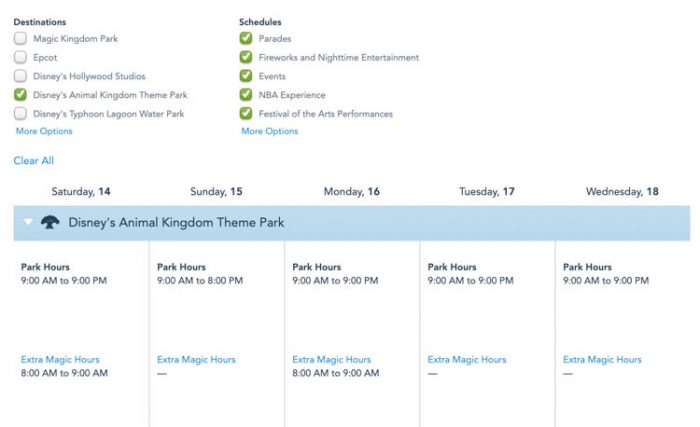This screenshot has width=700, height=427.
Task: Expand More Options under Destinations
Action: pos(44,131)
